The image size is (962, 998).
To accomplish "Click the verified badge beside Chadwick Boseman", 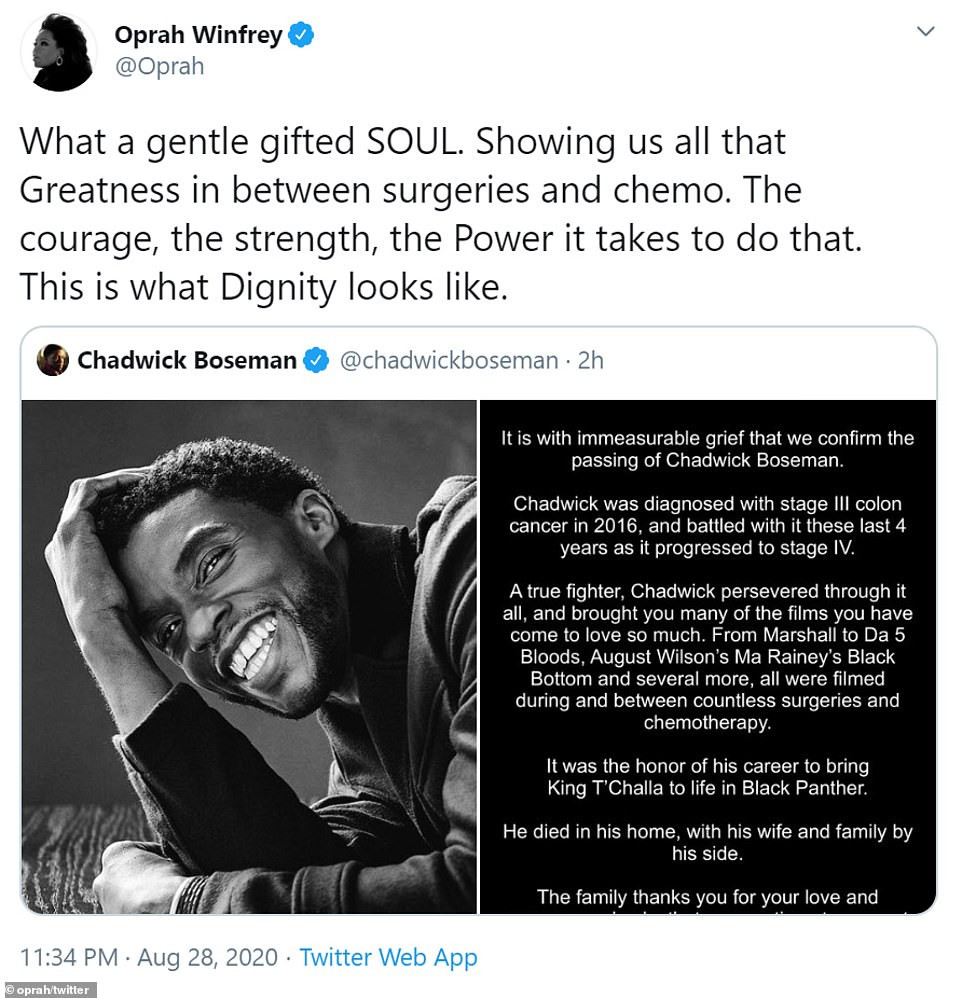I will point(316,361).
